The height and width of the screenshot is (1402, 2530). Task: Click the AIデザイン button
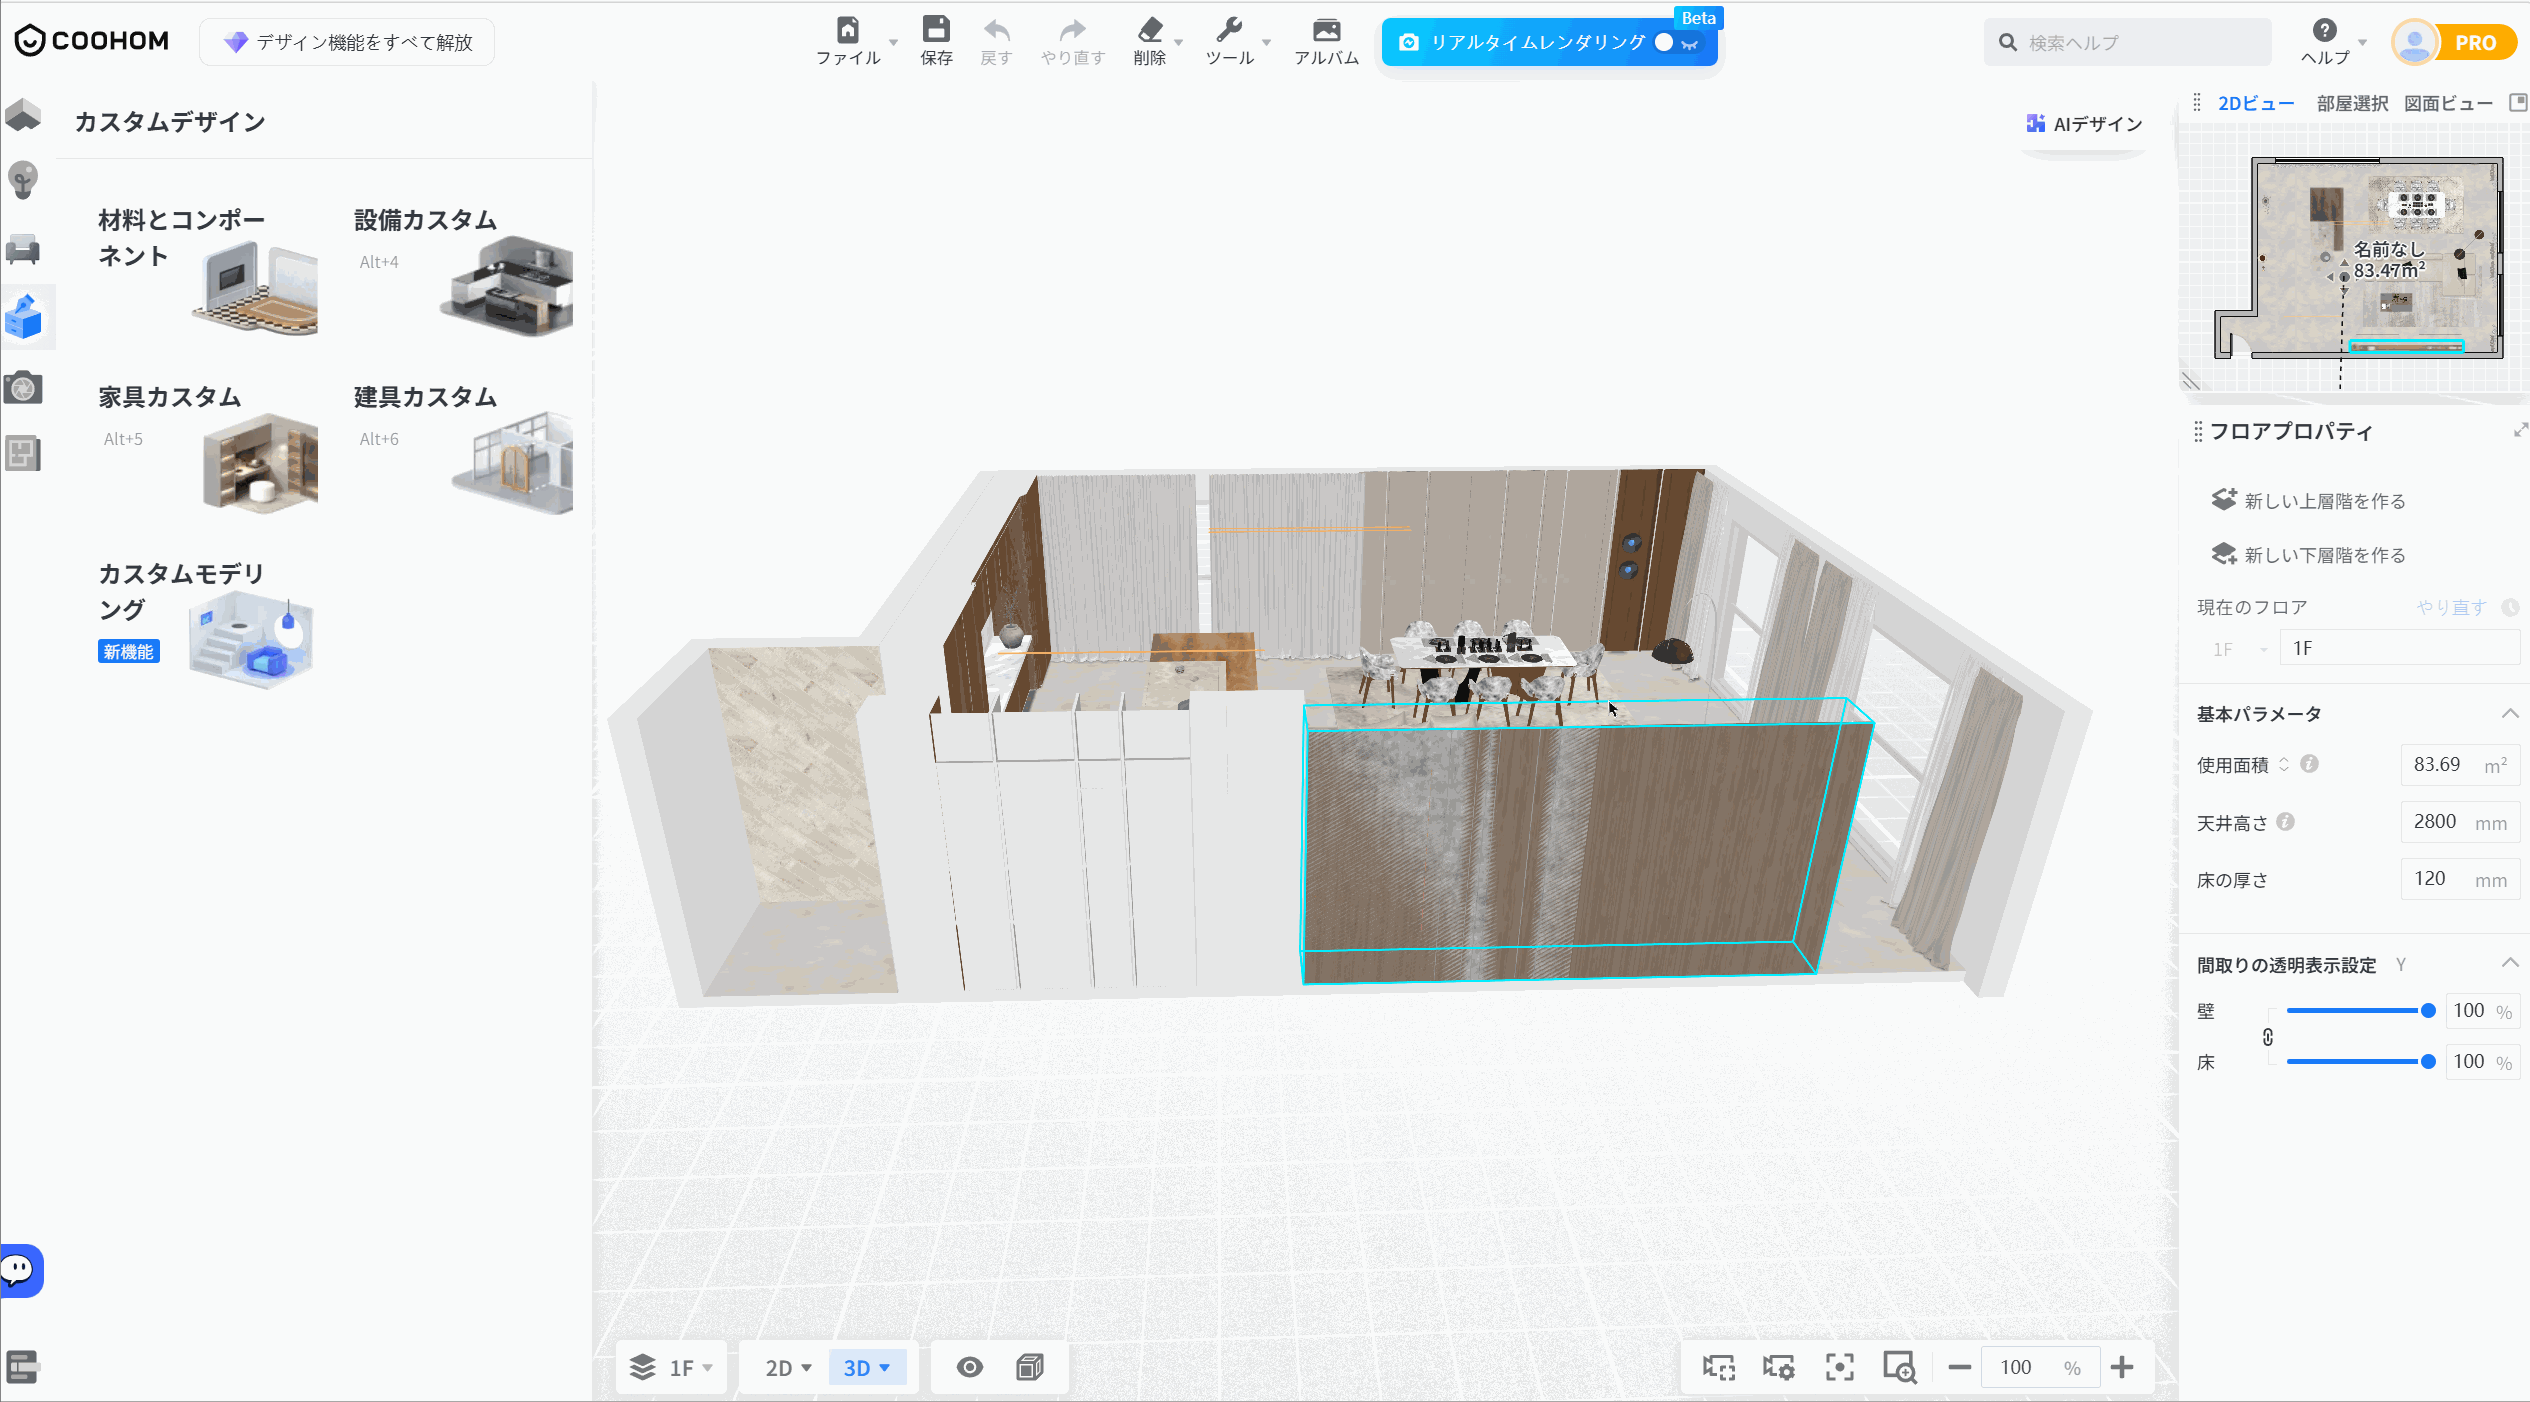coord(2084,124)
